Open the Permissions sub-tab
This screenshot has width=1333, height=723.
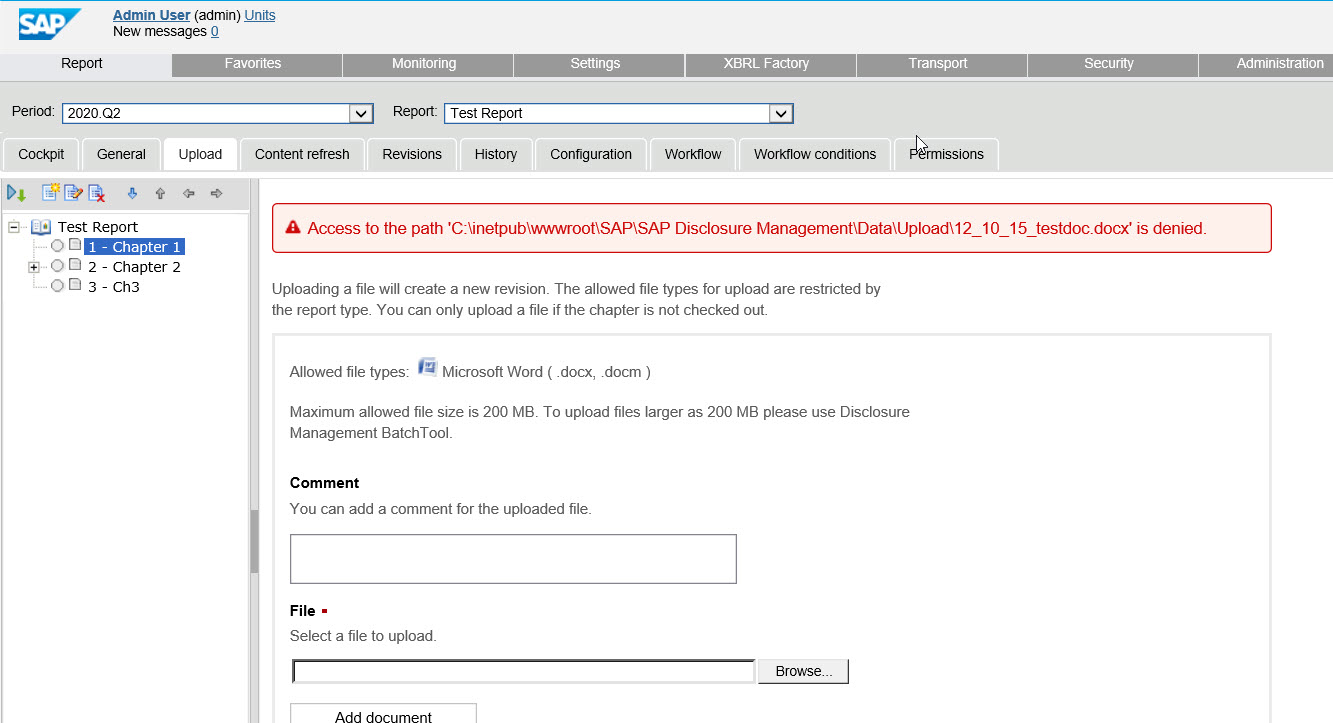946,154
